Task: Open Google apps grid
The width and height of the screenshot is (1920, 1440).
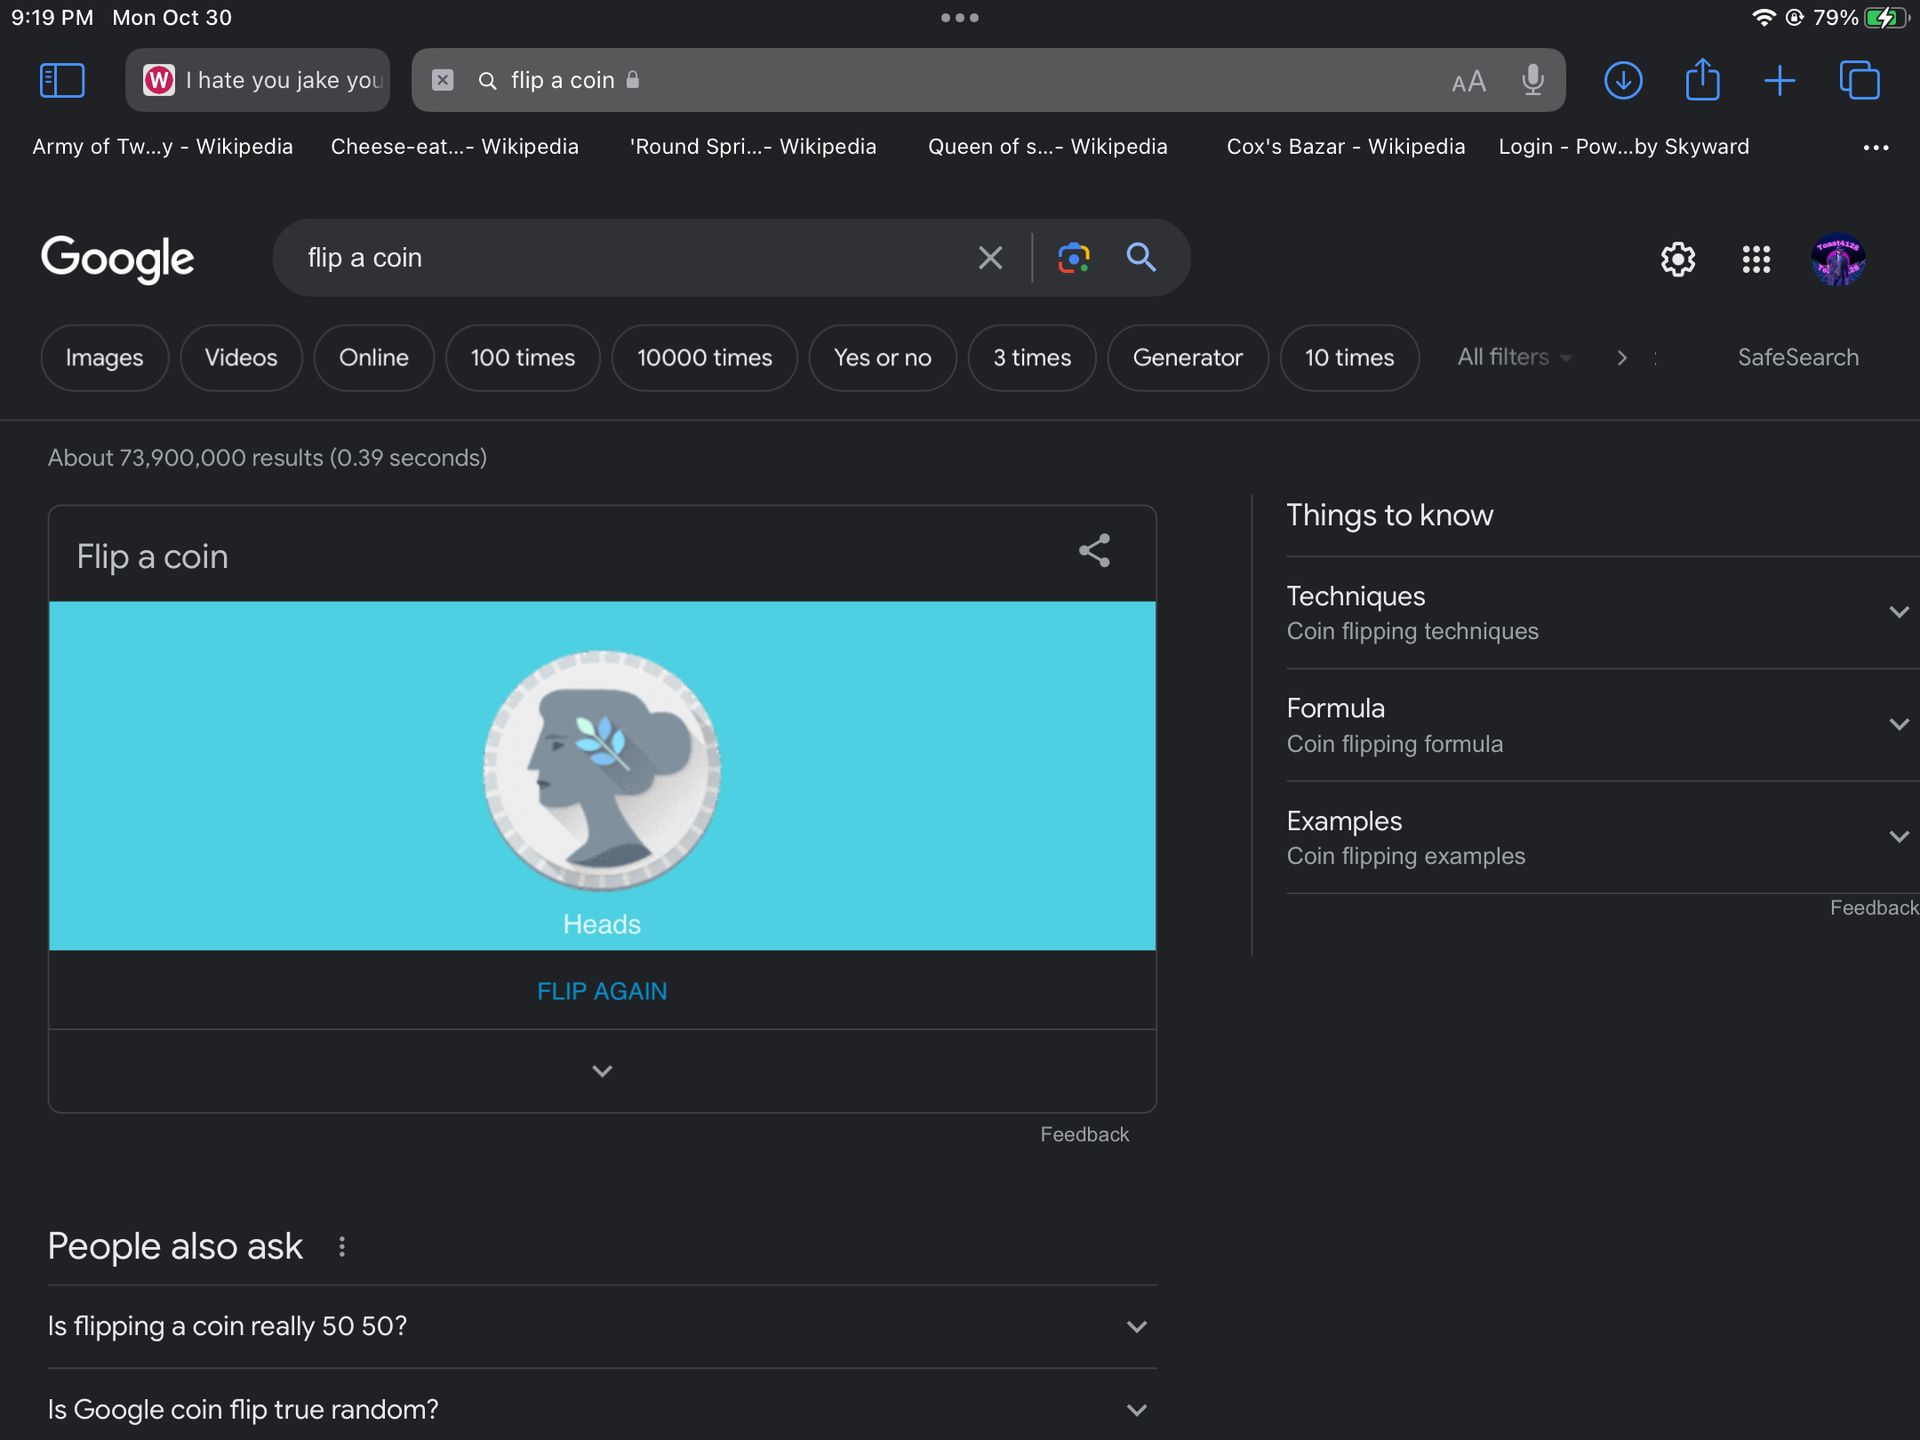Action: tap(1756, 259)
